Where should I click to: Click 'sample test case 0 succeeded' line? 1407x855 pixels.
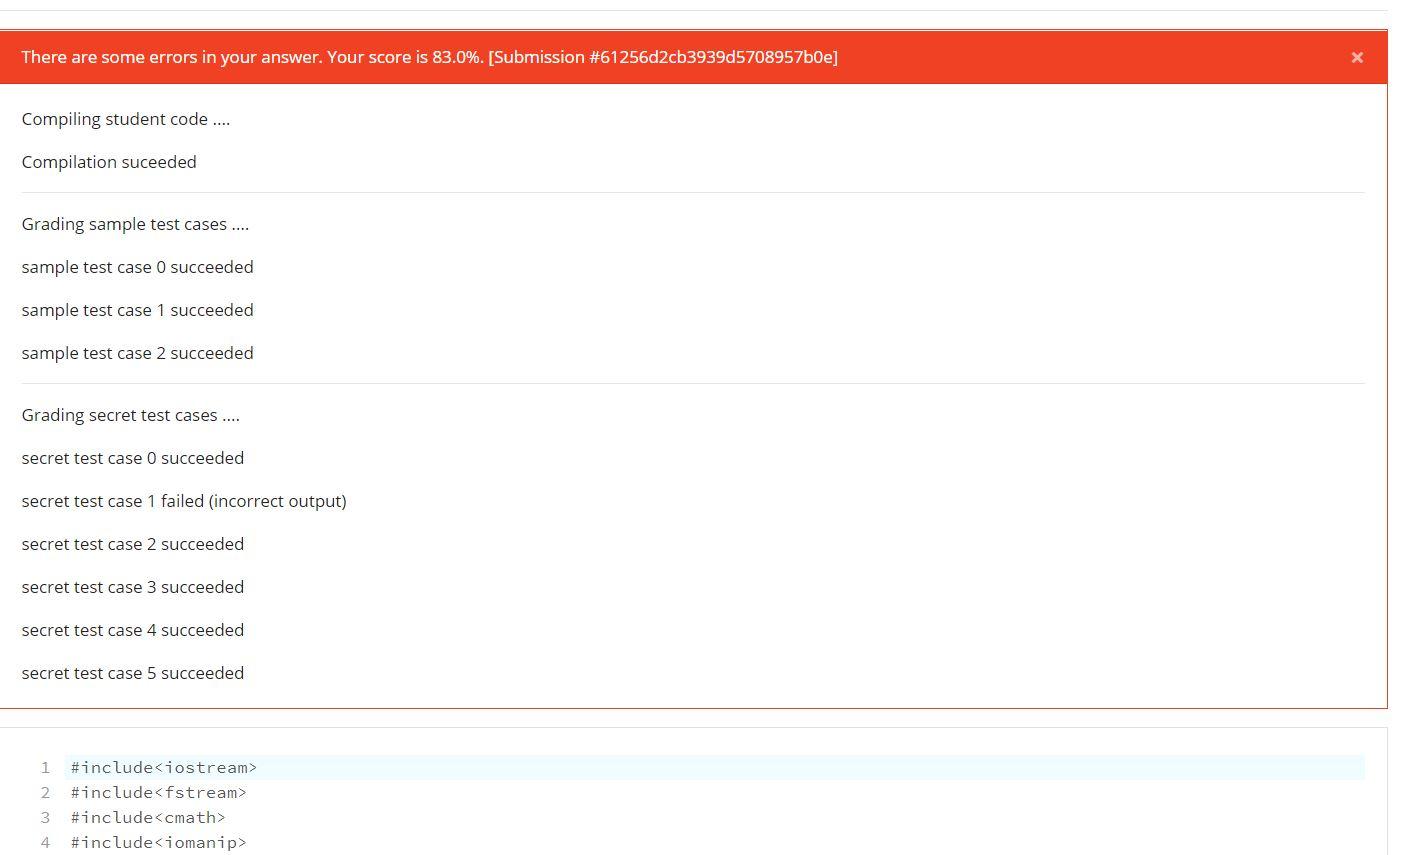point(138,267)
